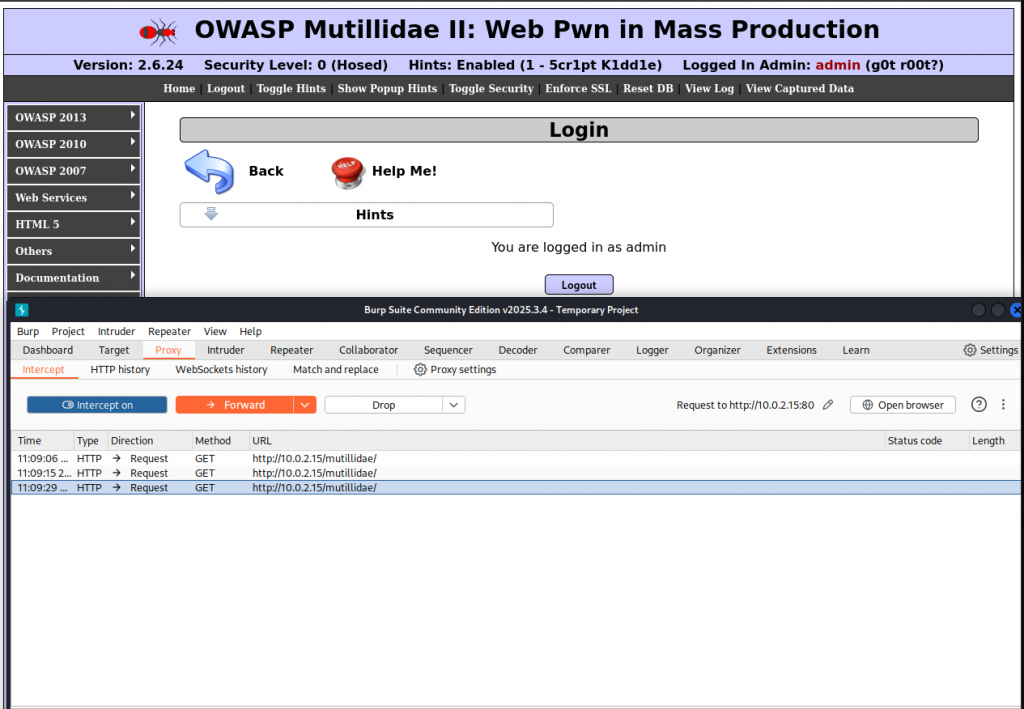Click Show Popup Hints link
Viewport: 1024px width, 709px height.
[387, 89]
